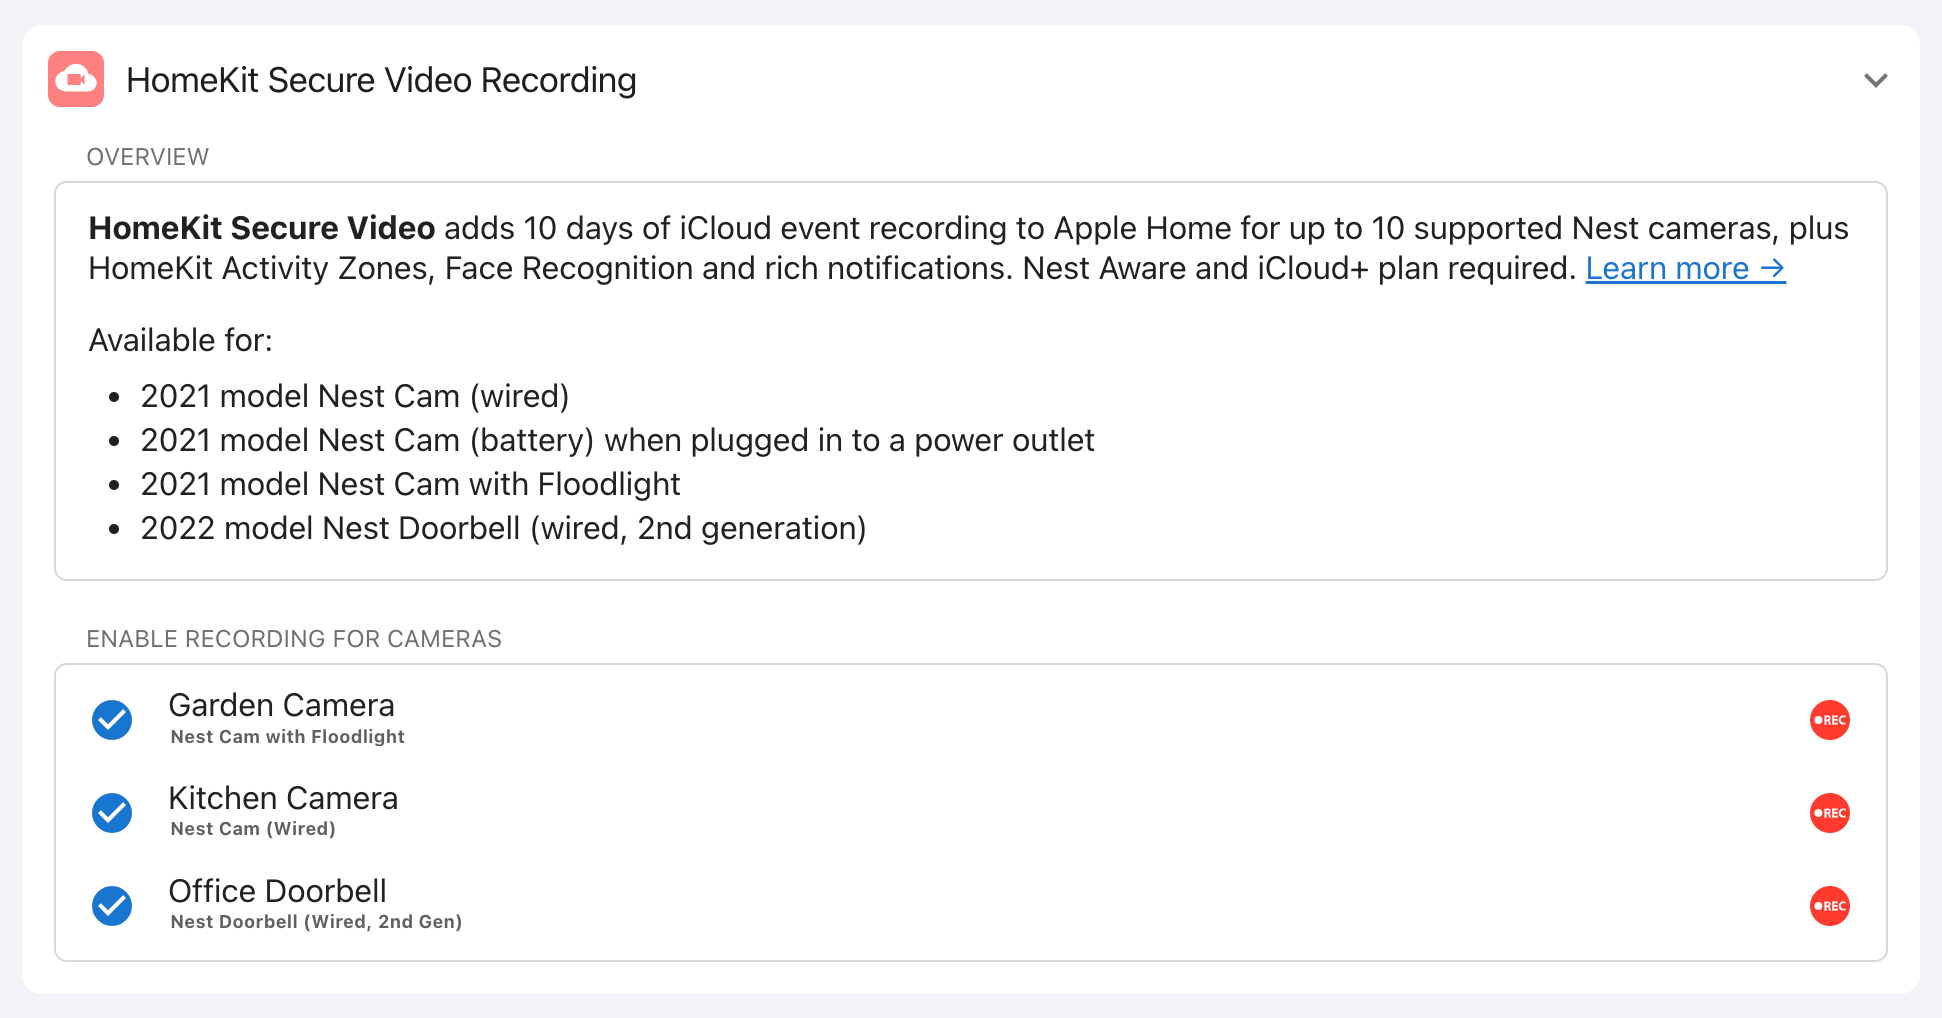The width and height of the screenshot is (1942, 1018).
Task: Click the Nest Doorbell (Wired, 2nd Gen) subtitle
Action: point(316,922)
